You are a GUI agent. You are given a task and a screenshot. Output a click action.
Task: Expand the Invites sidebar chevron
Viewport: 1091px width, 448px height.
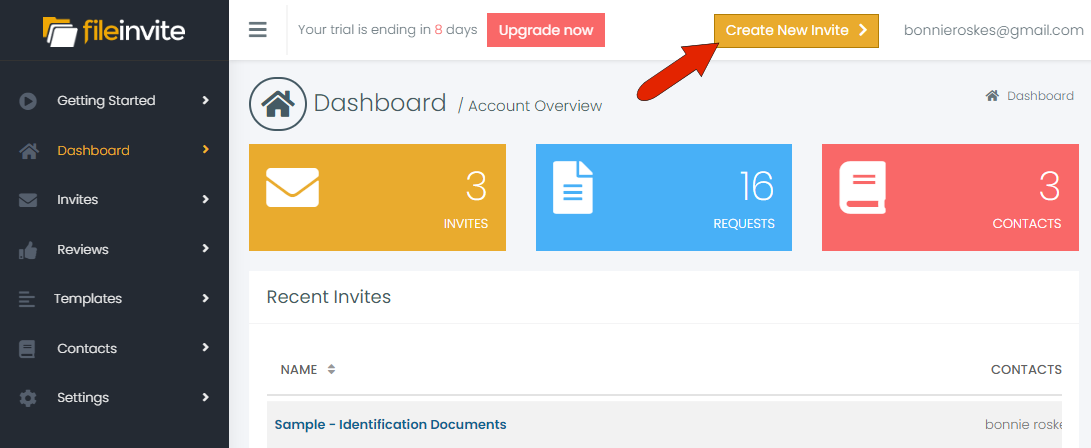coord(205,199)
